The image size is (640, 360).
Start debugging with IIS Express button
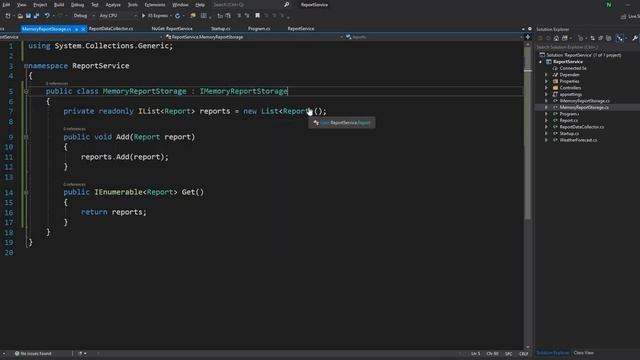[x=156, y=16]
